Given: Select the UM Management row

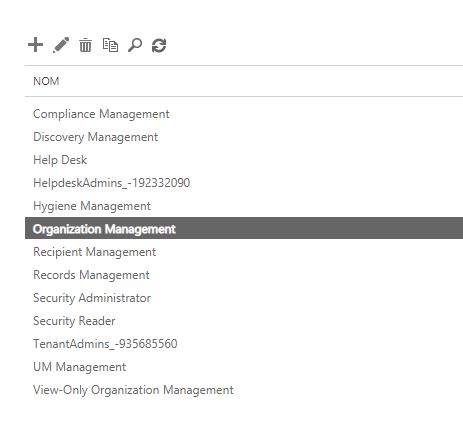Looking at the screenshot, I should tap(244, 367).
